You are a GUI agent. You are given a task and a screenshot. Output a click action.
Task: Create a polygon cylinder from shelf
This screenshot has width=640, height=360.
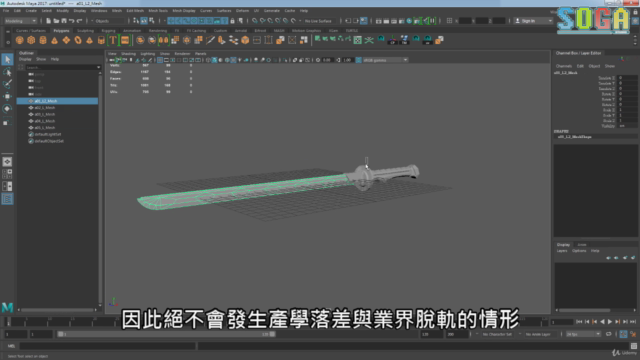pos(43,40)
